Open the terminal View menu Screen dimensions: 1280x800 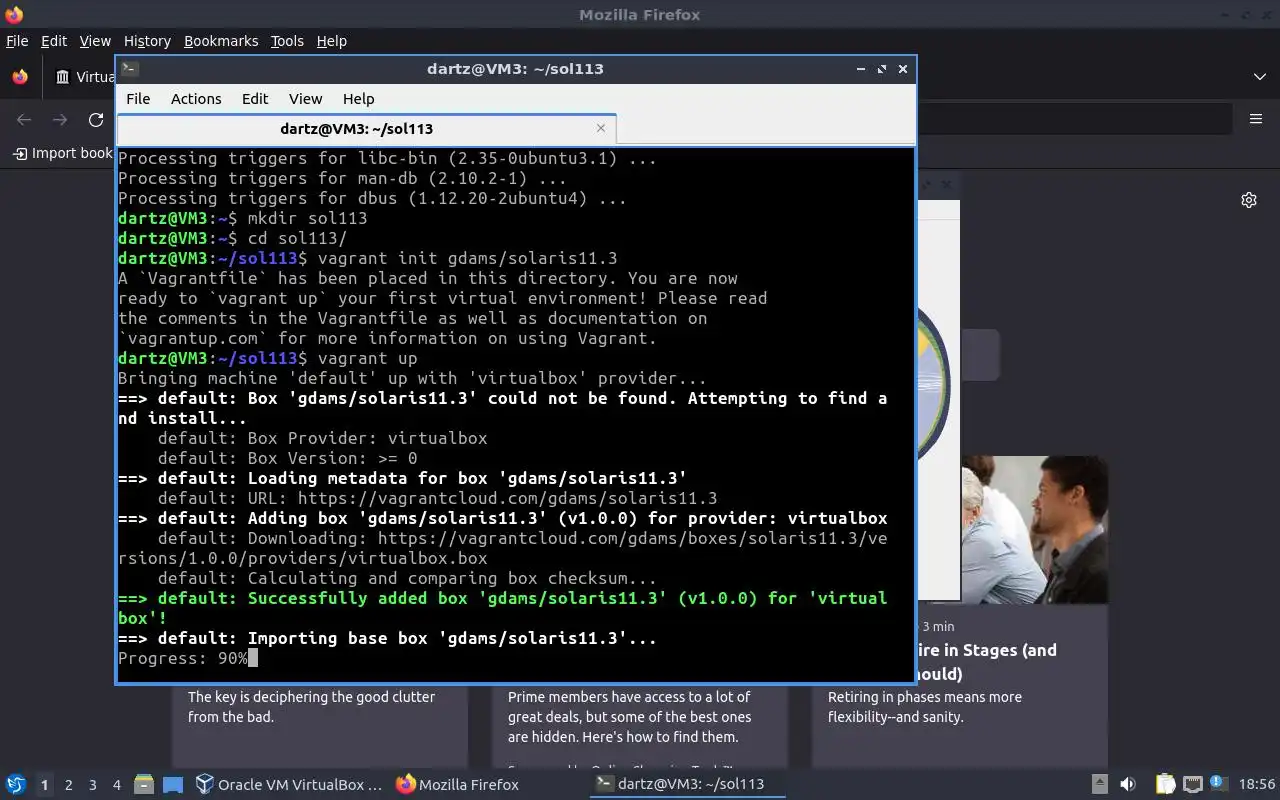pyautogui.click(x=305, y=98)
